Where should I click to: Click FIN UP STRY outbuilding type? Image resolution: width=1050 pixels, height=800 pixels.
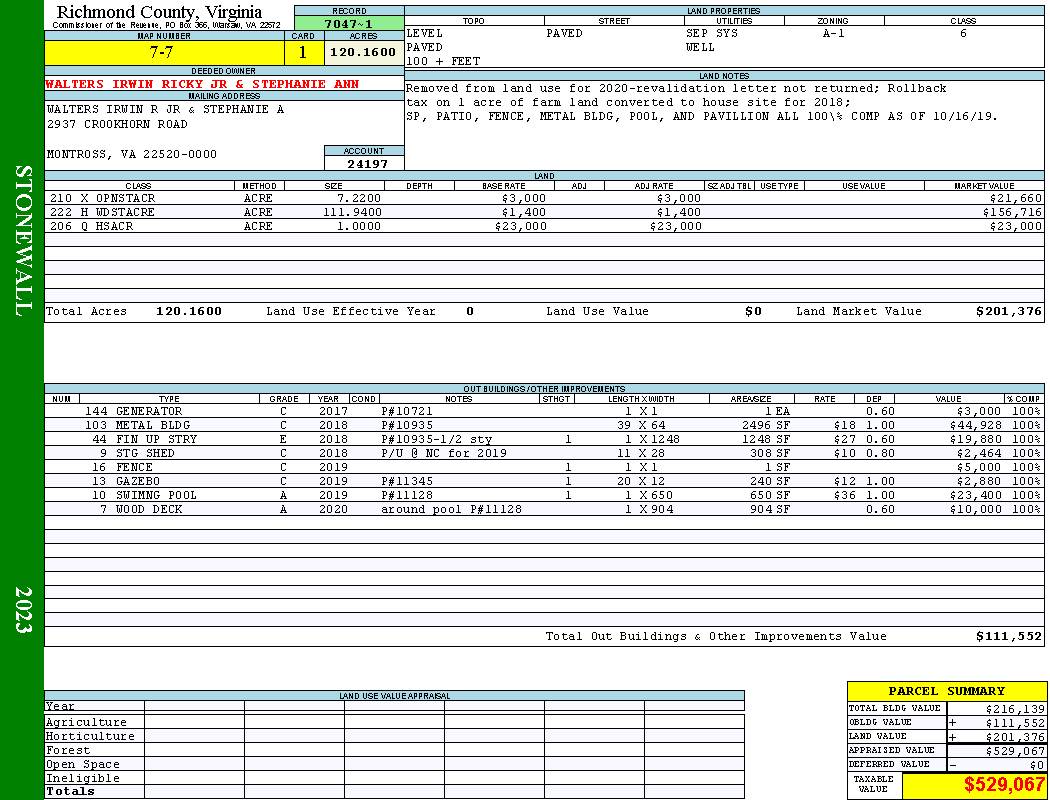click(156, 439)
